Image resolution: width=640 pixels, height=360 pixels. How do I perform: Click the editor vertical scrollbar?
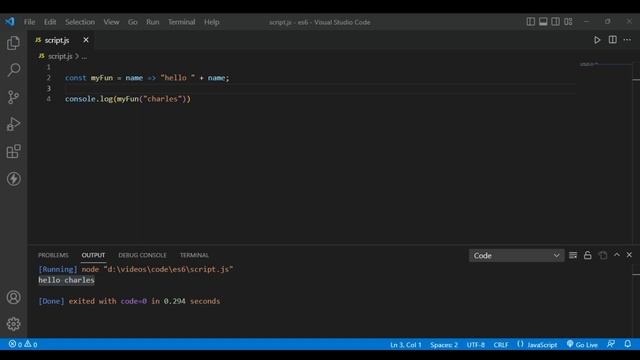point(636,153)
